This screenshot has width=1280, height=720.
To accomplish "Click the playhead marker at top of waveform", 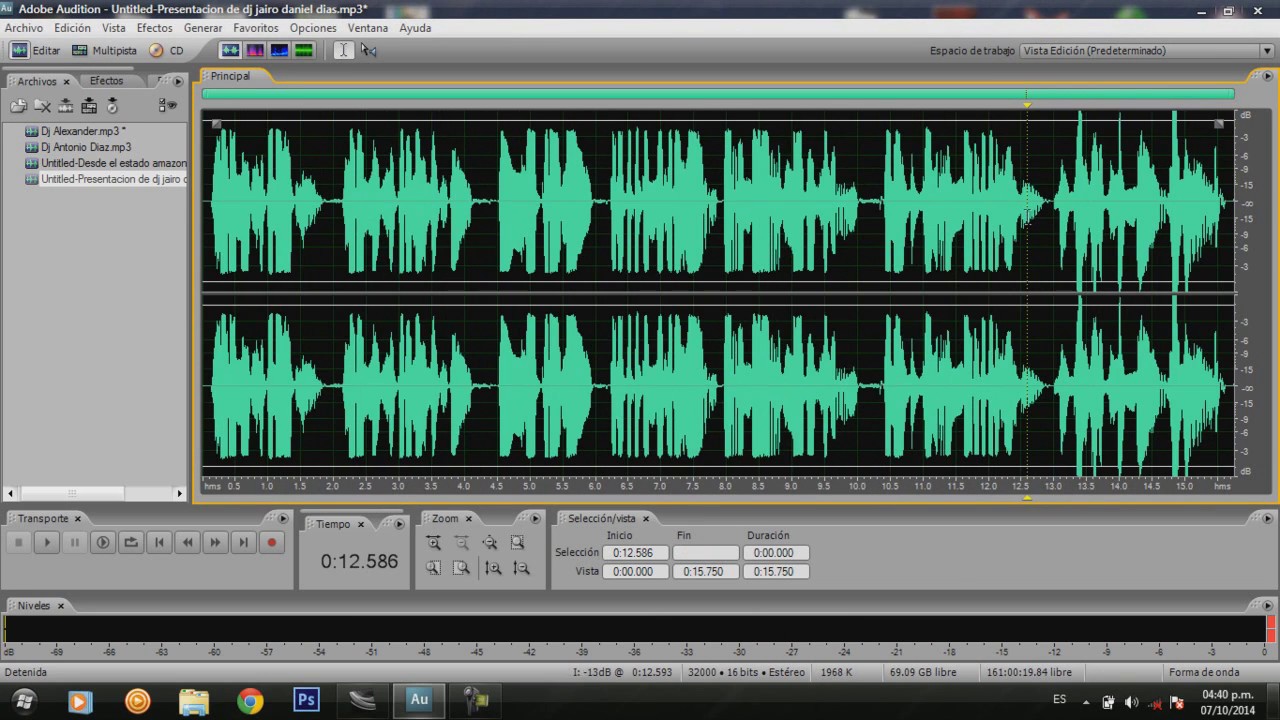I will pyautogui.click(x=1027, y=104).
